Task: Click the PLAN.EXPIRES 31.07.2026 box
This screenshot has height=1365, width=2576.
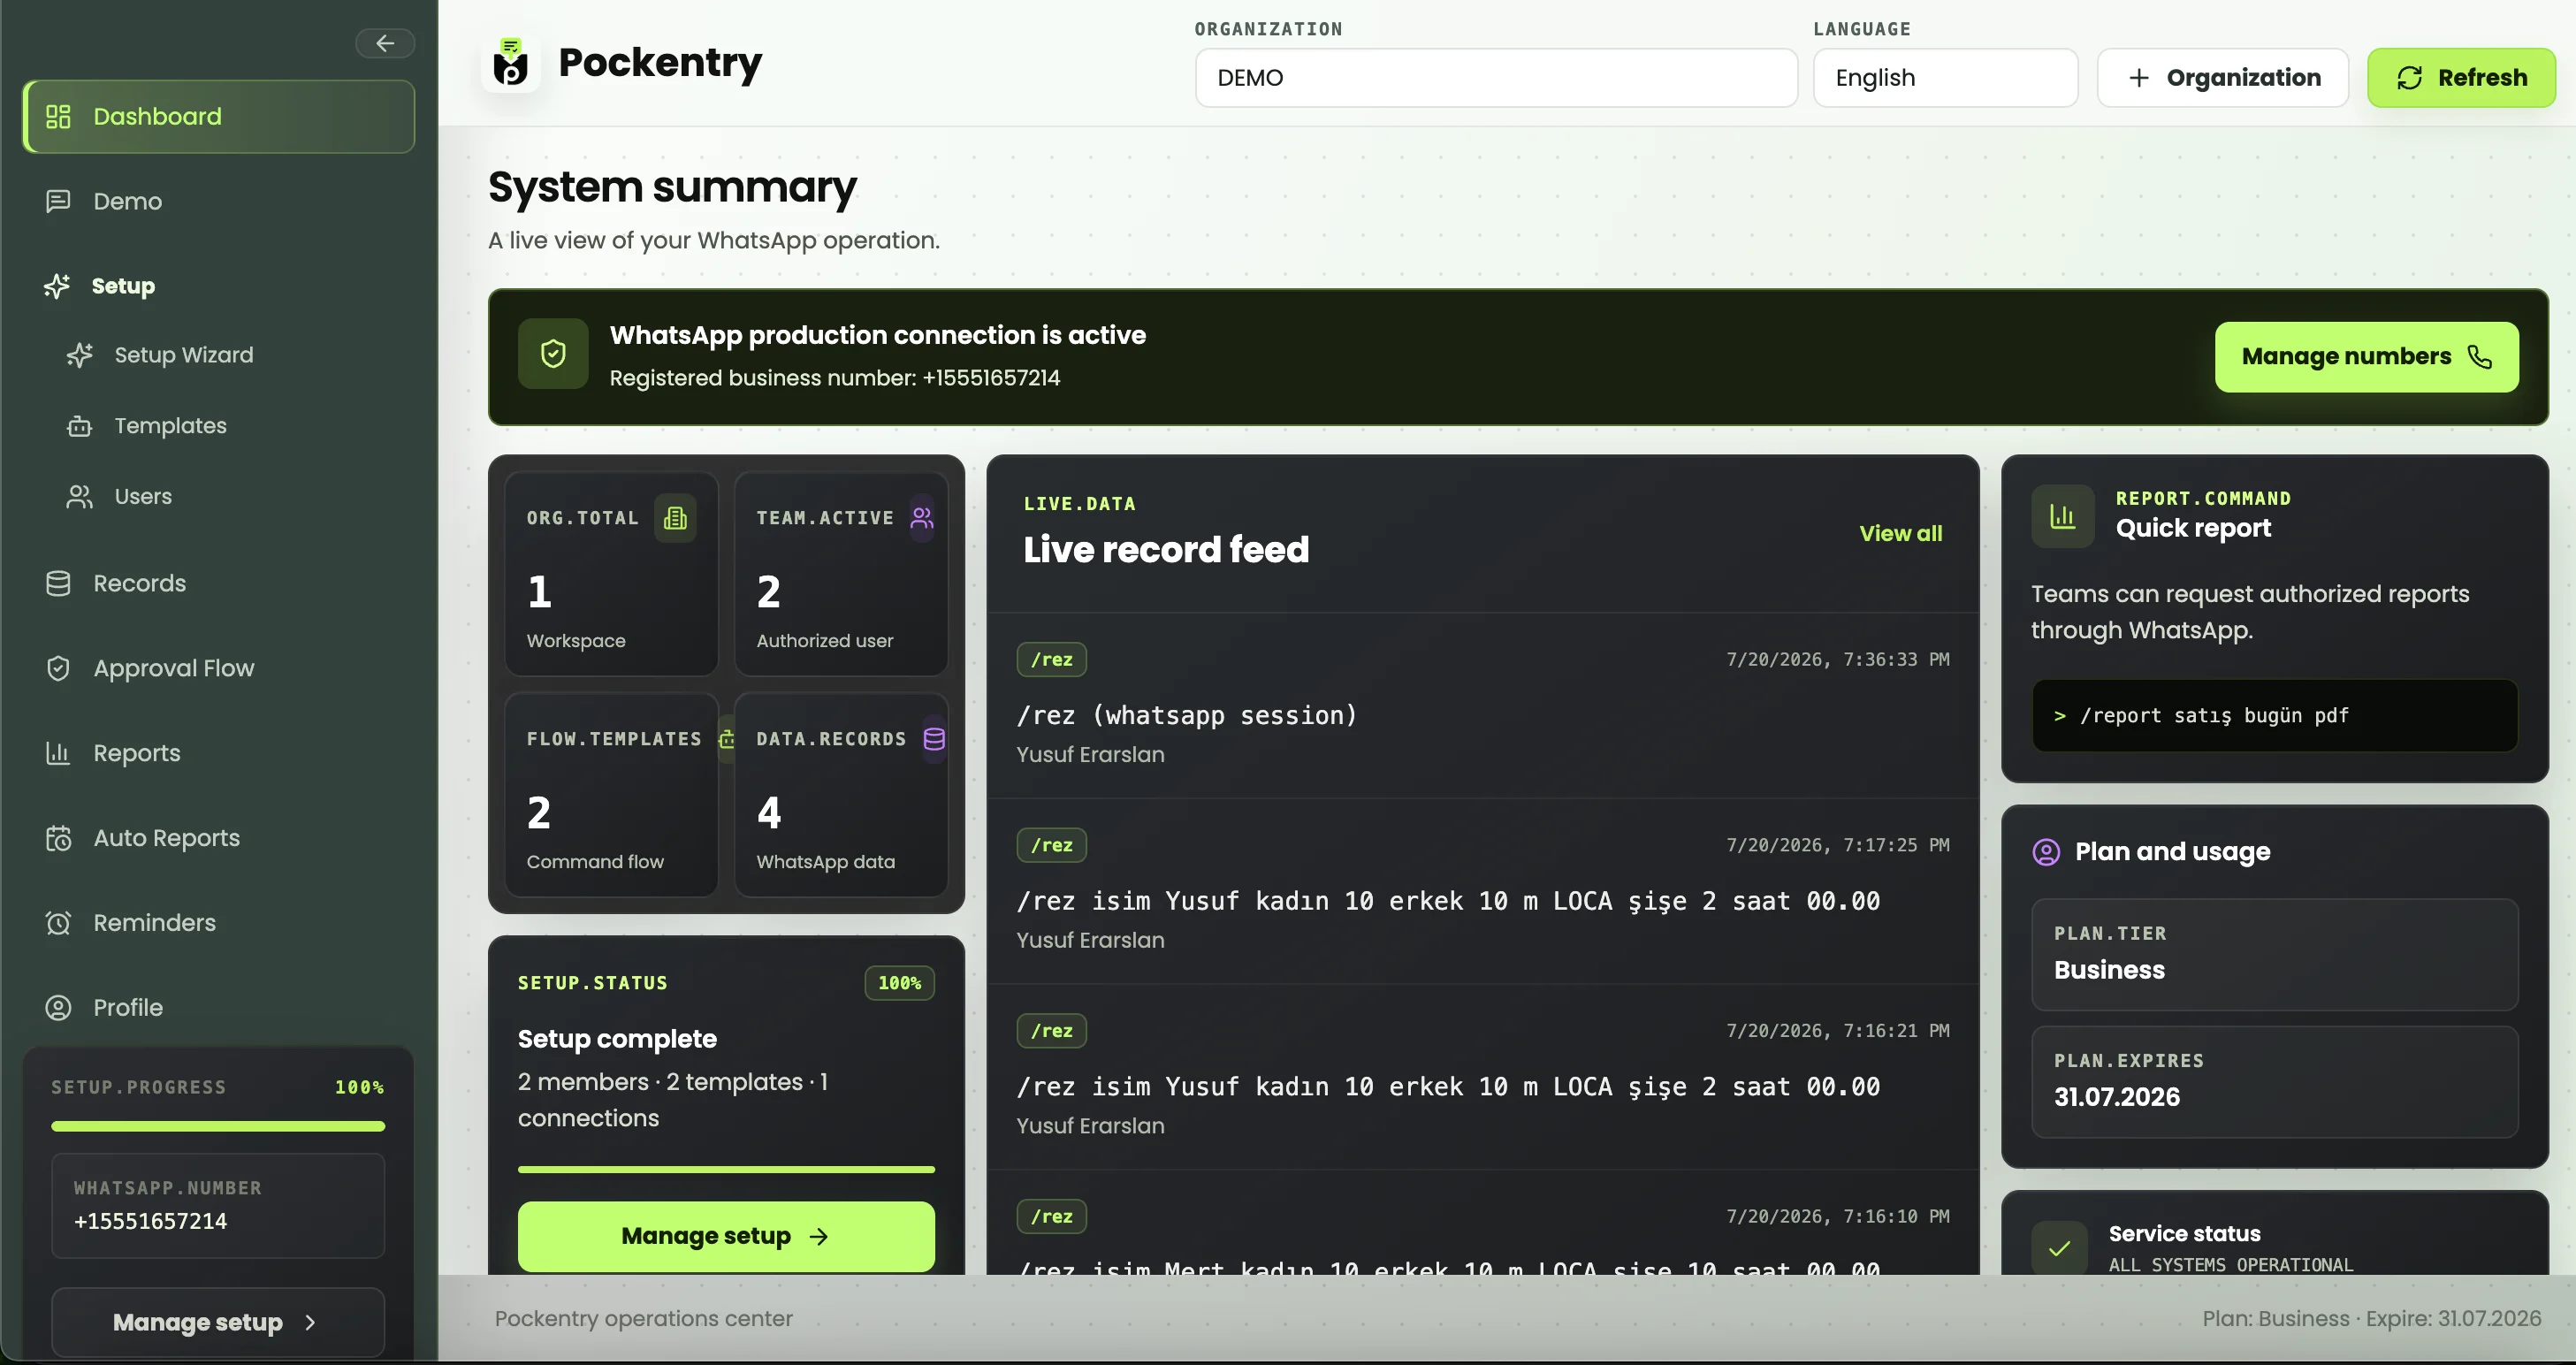Action: tap(2274, 1082)
